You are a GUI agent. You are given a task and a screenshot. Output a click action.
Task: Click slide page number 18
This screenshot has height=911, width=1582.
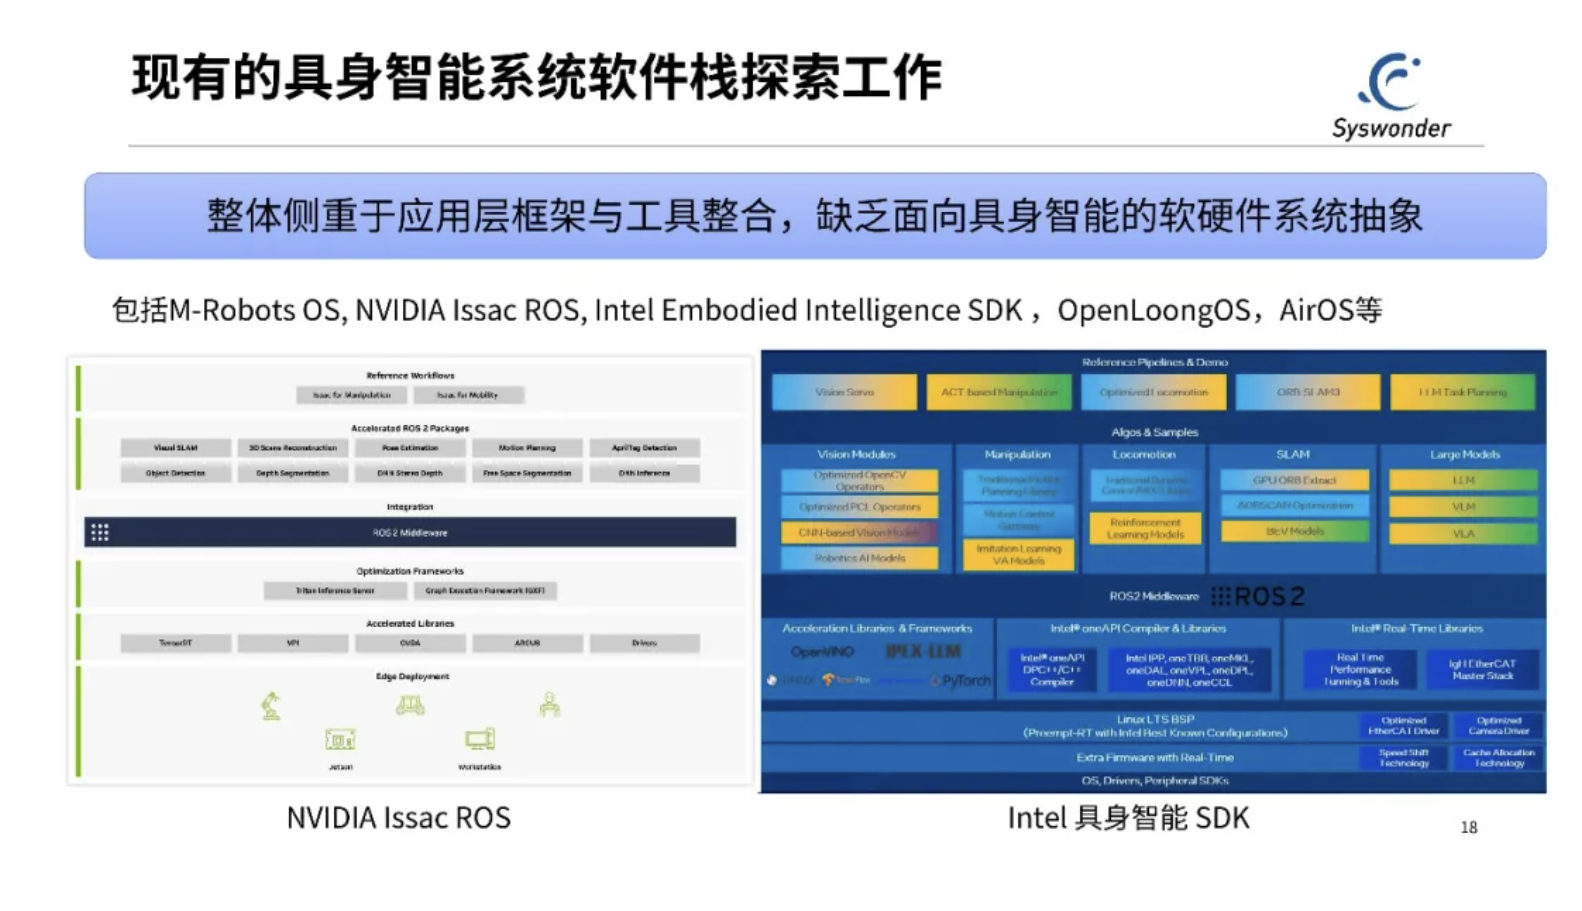pyautogui.click(x=1468, y=827)
